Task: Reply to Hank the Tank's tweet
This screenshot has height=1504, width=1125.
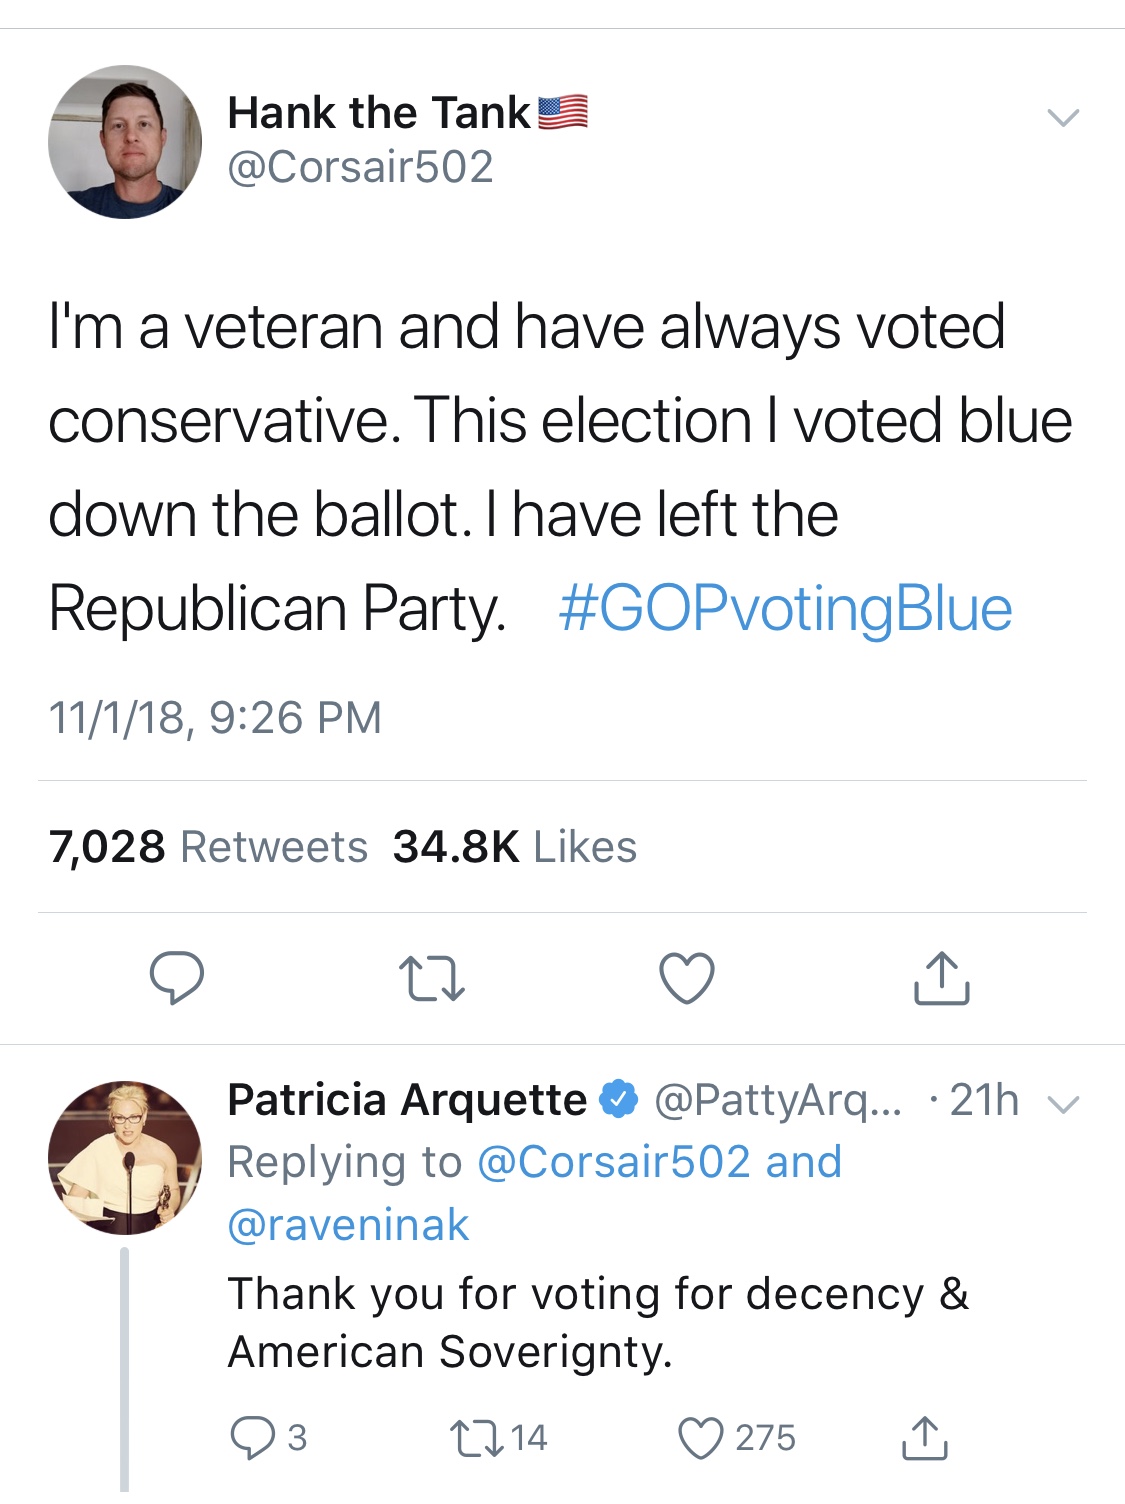Action: pos(177,977)
